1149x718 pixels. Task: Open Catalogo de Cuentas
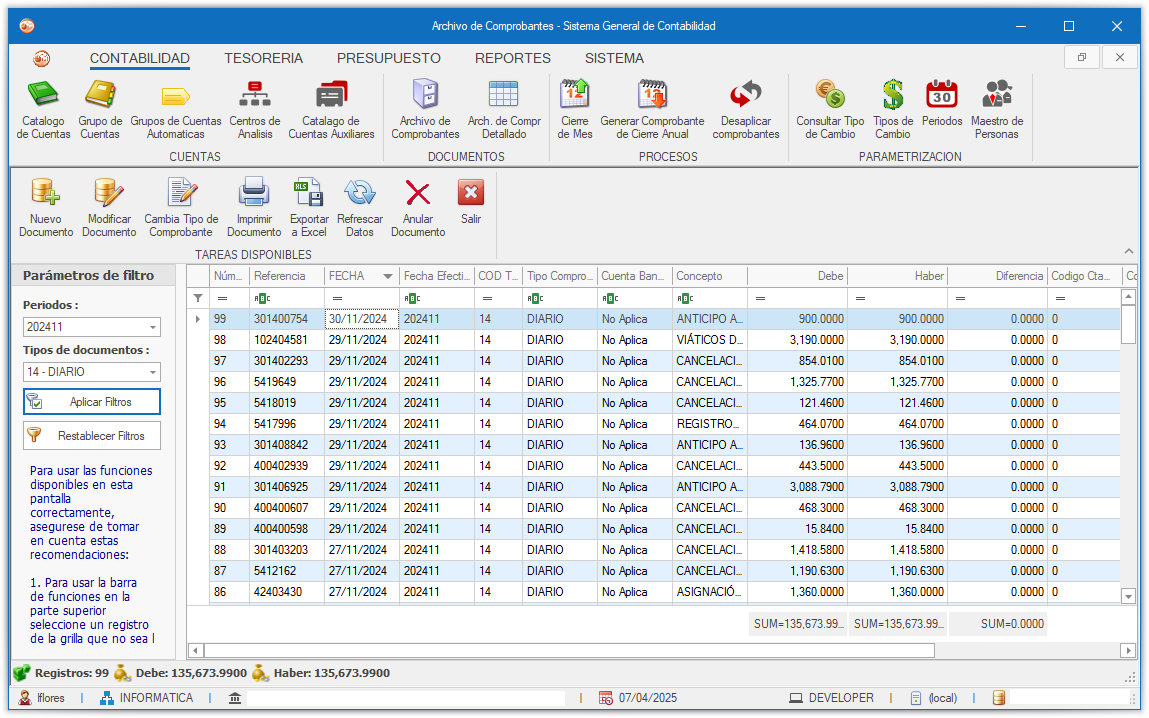tap(43, 110)
